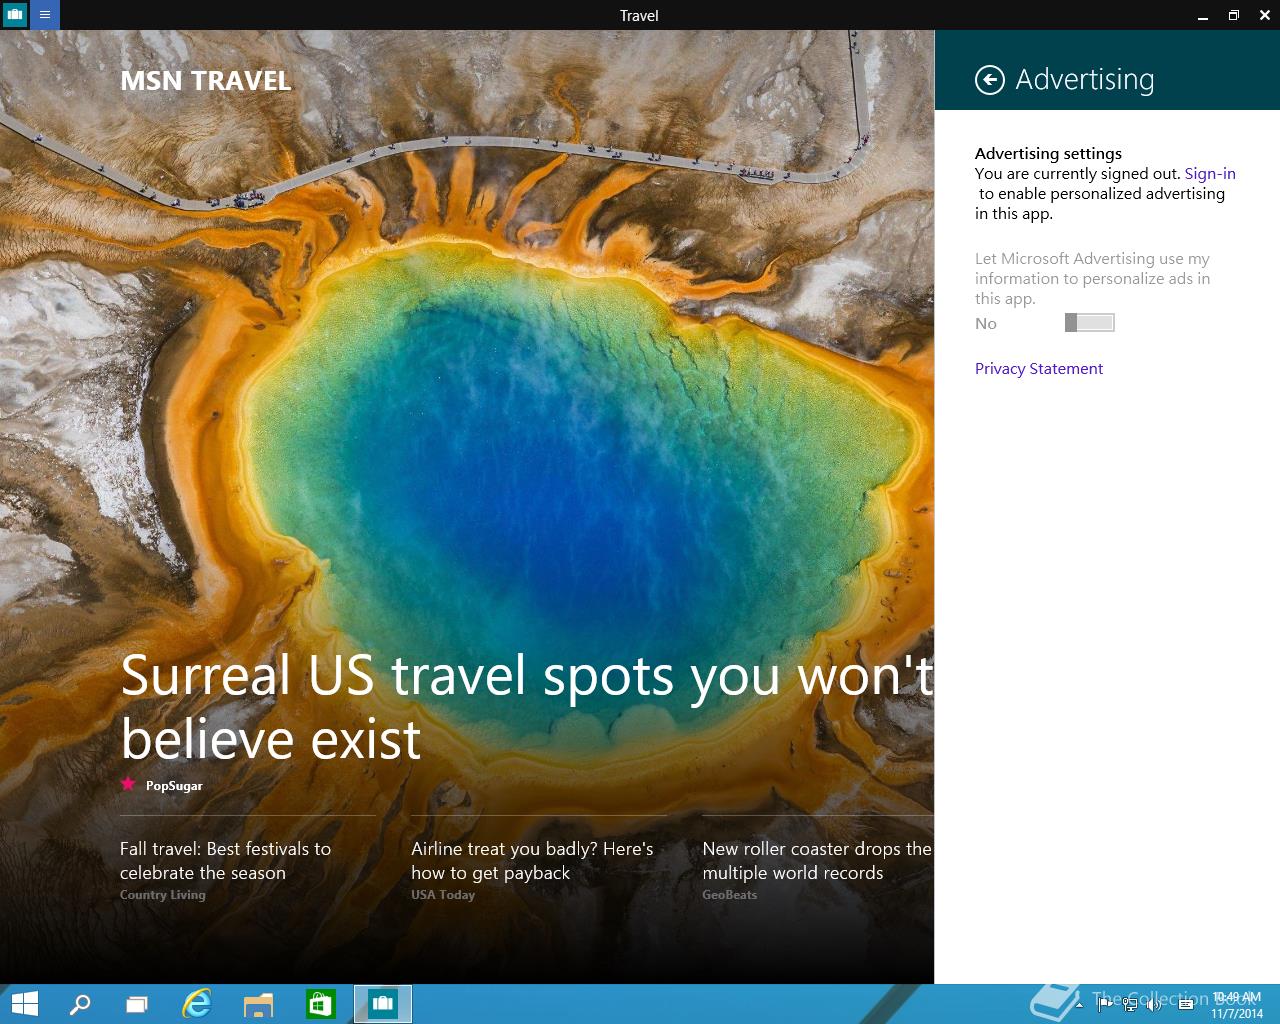Follow the Sign-in link
Image resolution: width=1280 pixels, height=1024 pixels.
[x=1210, y=173]
